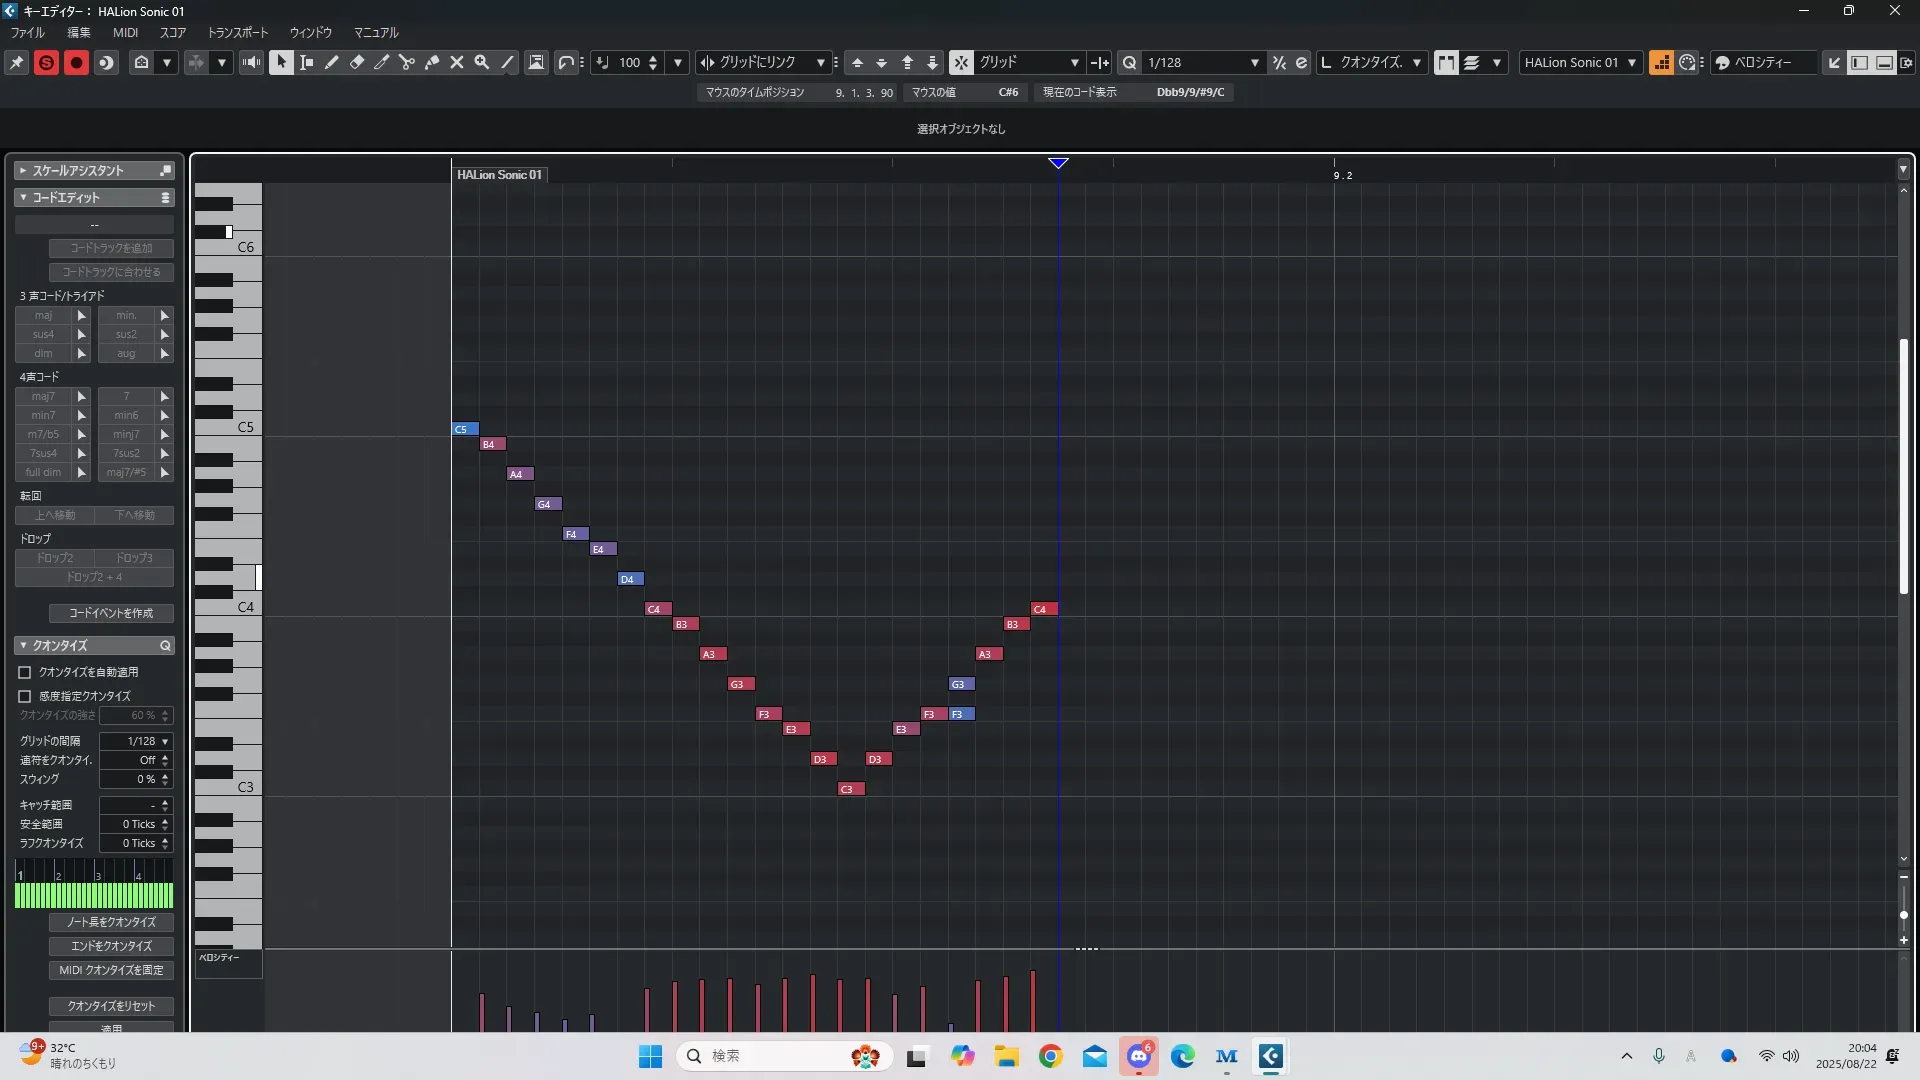Click the コードイベントを作成 button
Viewport: 1920px width, 1080px height.
111,613
